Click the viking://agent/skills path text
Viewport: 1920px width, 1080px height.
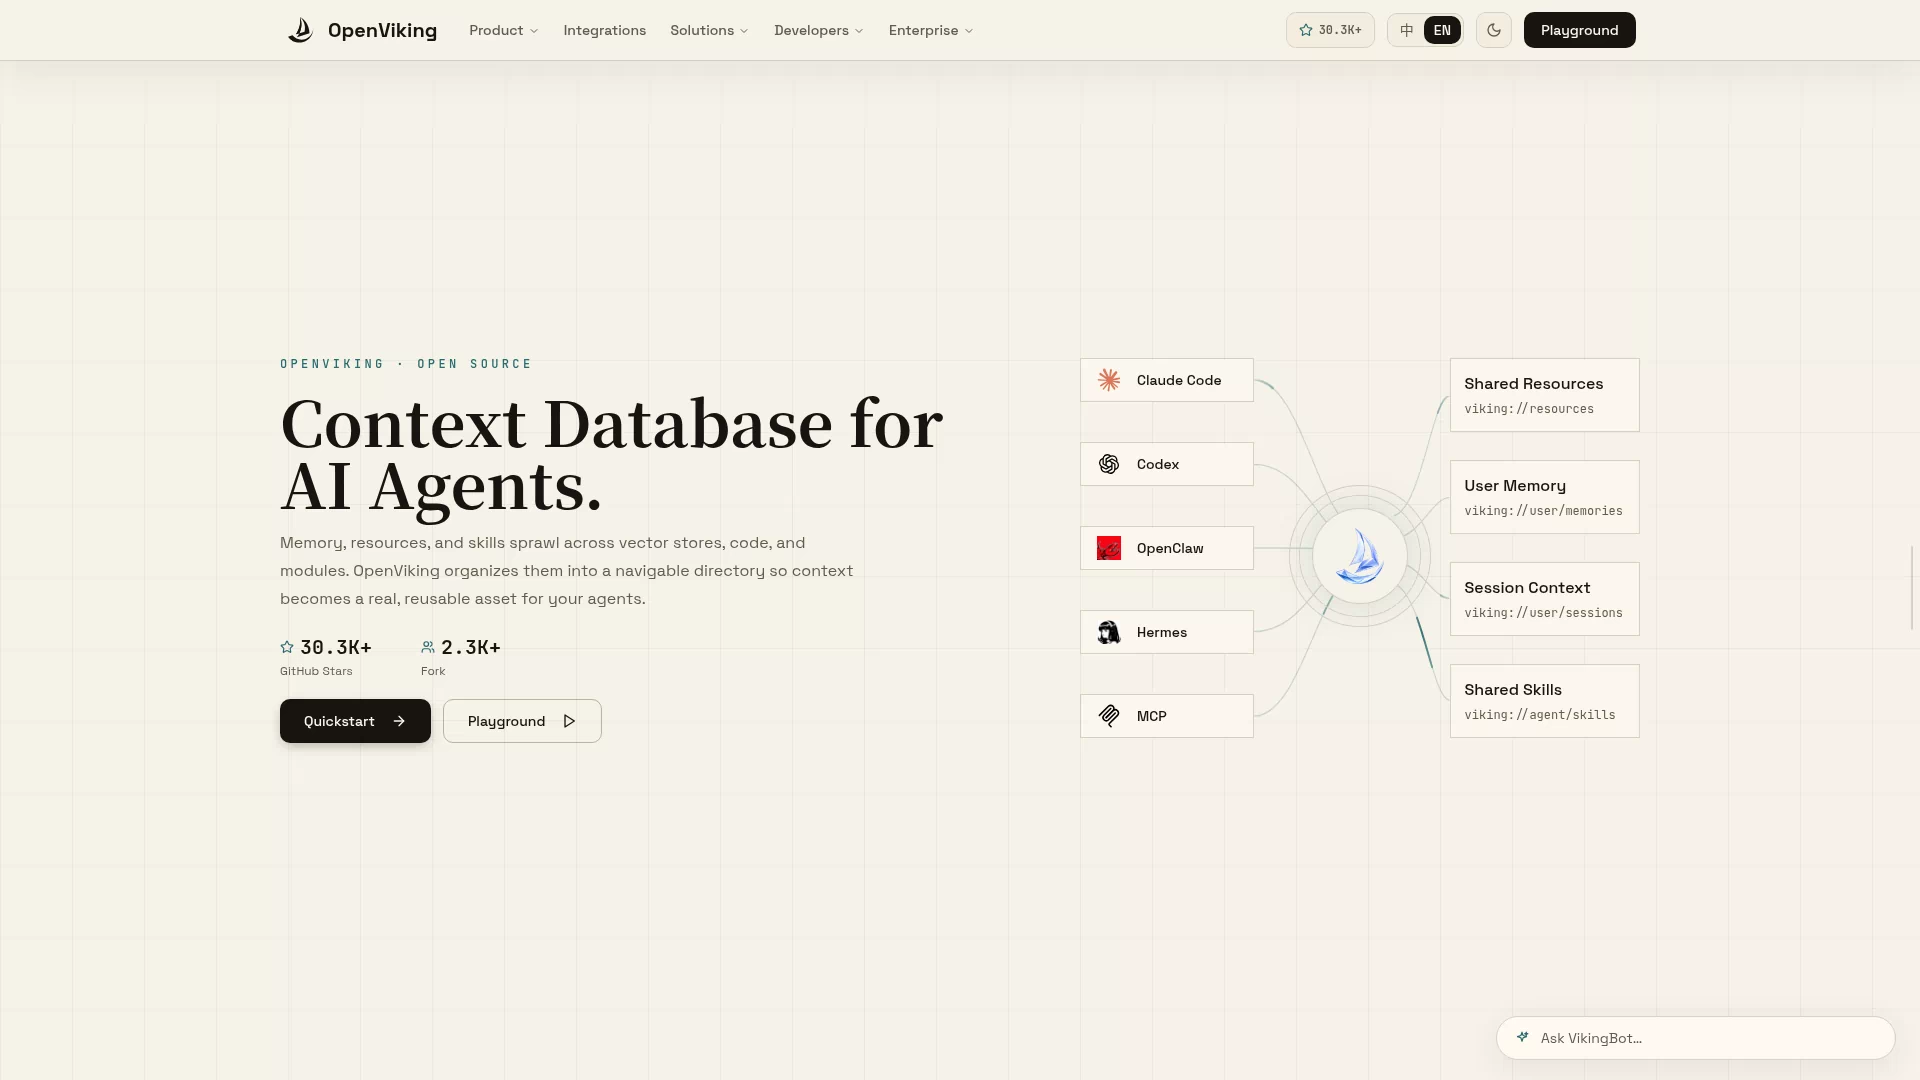pos(1540,715)
